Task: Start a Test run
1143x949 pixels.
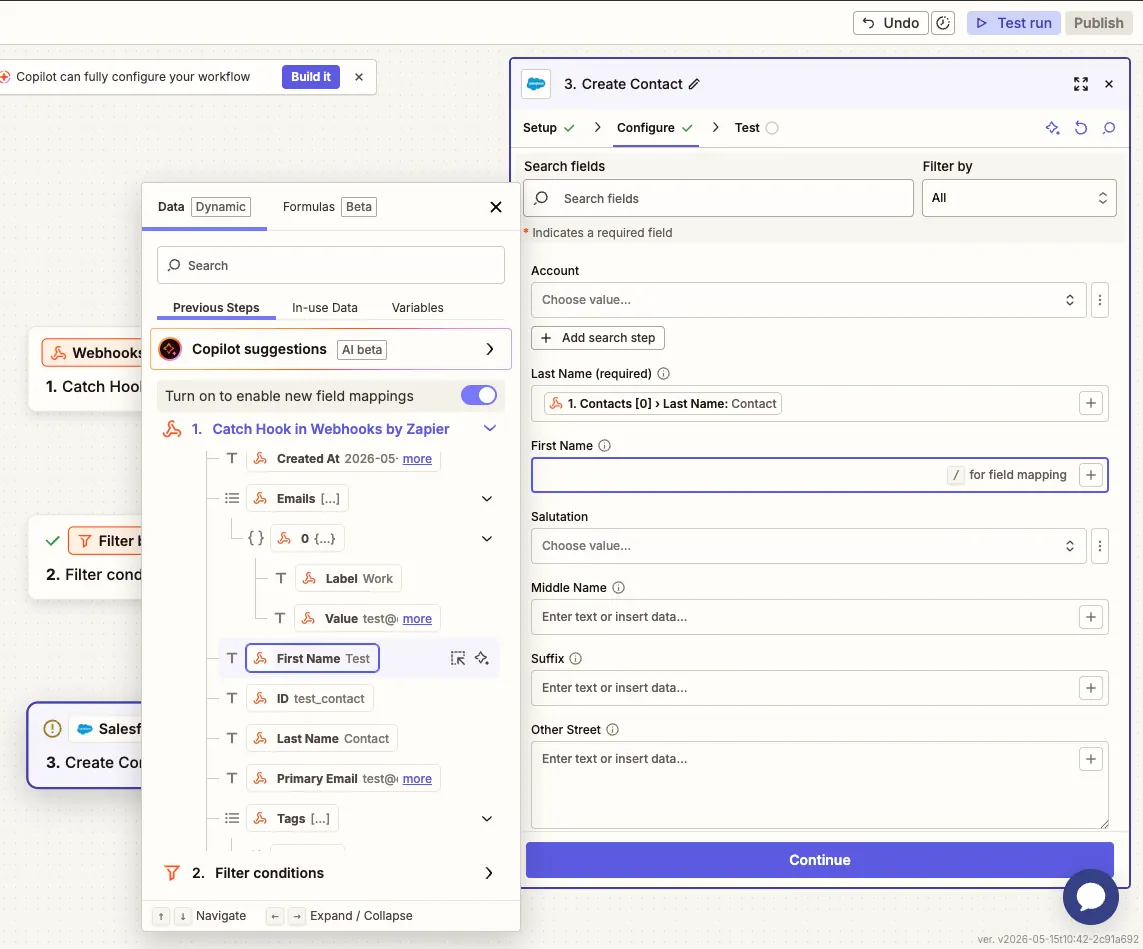Action: (1014, 23)
